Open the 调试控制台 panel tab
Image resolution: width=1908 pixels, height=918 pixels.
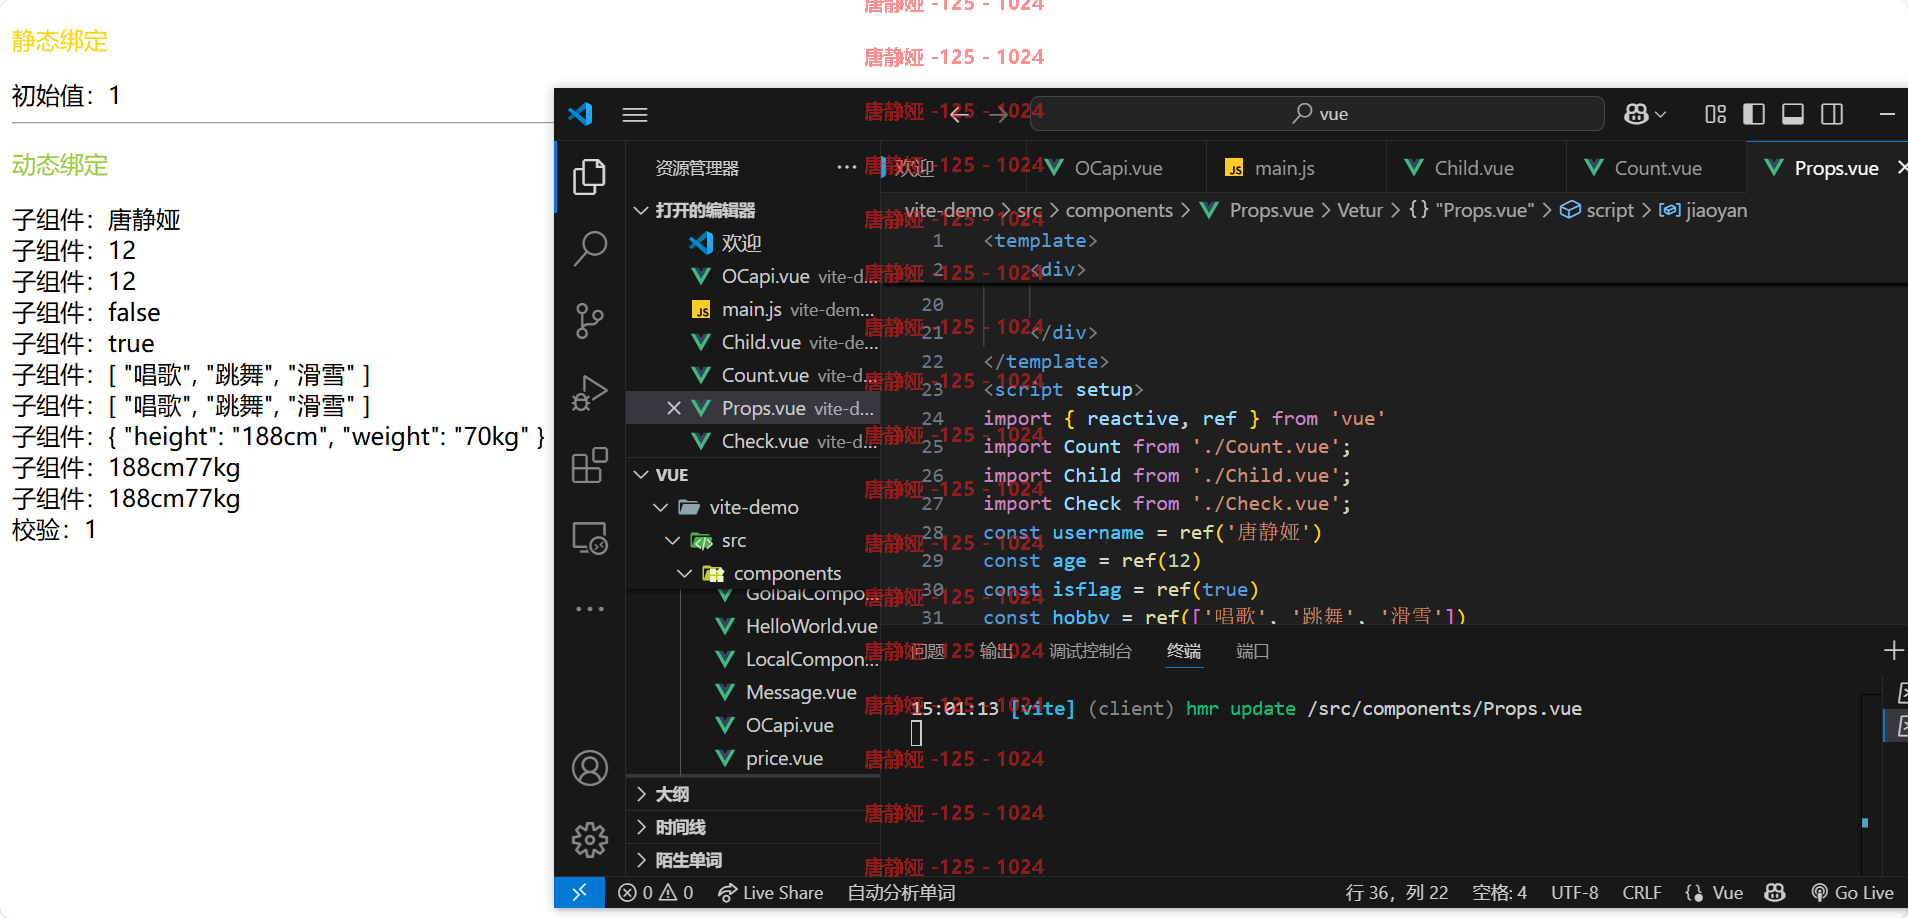tap(1090, 651)
